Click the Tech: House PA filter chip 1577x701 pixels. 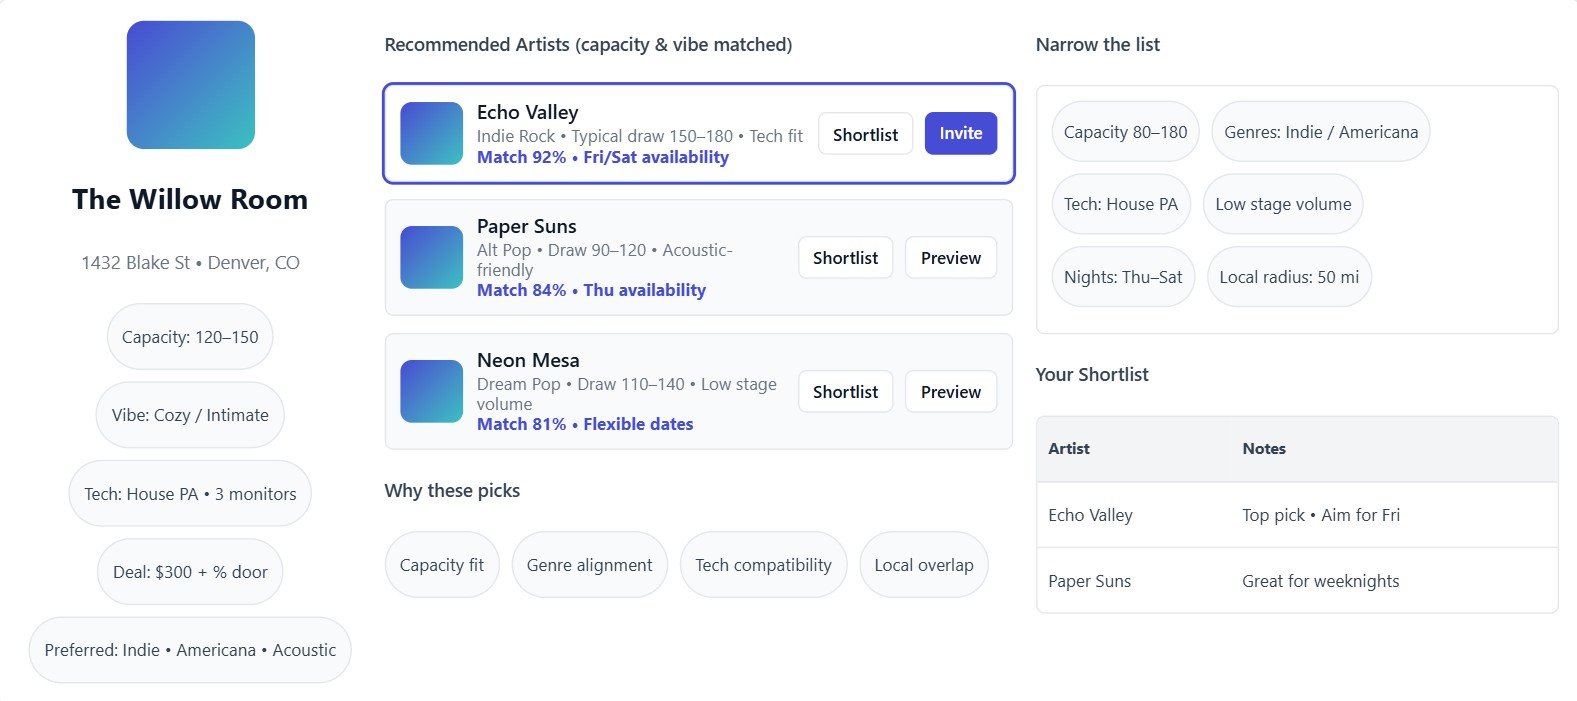tap(1120, 204)
